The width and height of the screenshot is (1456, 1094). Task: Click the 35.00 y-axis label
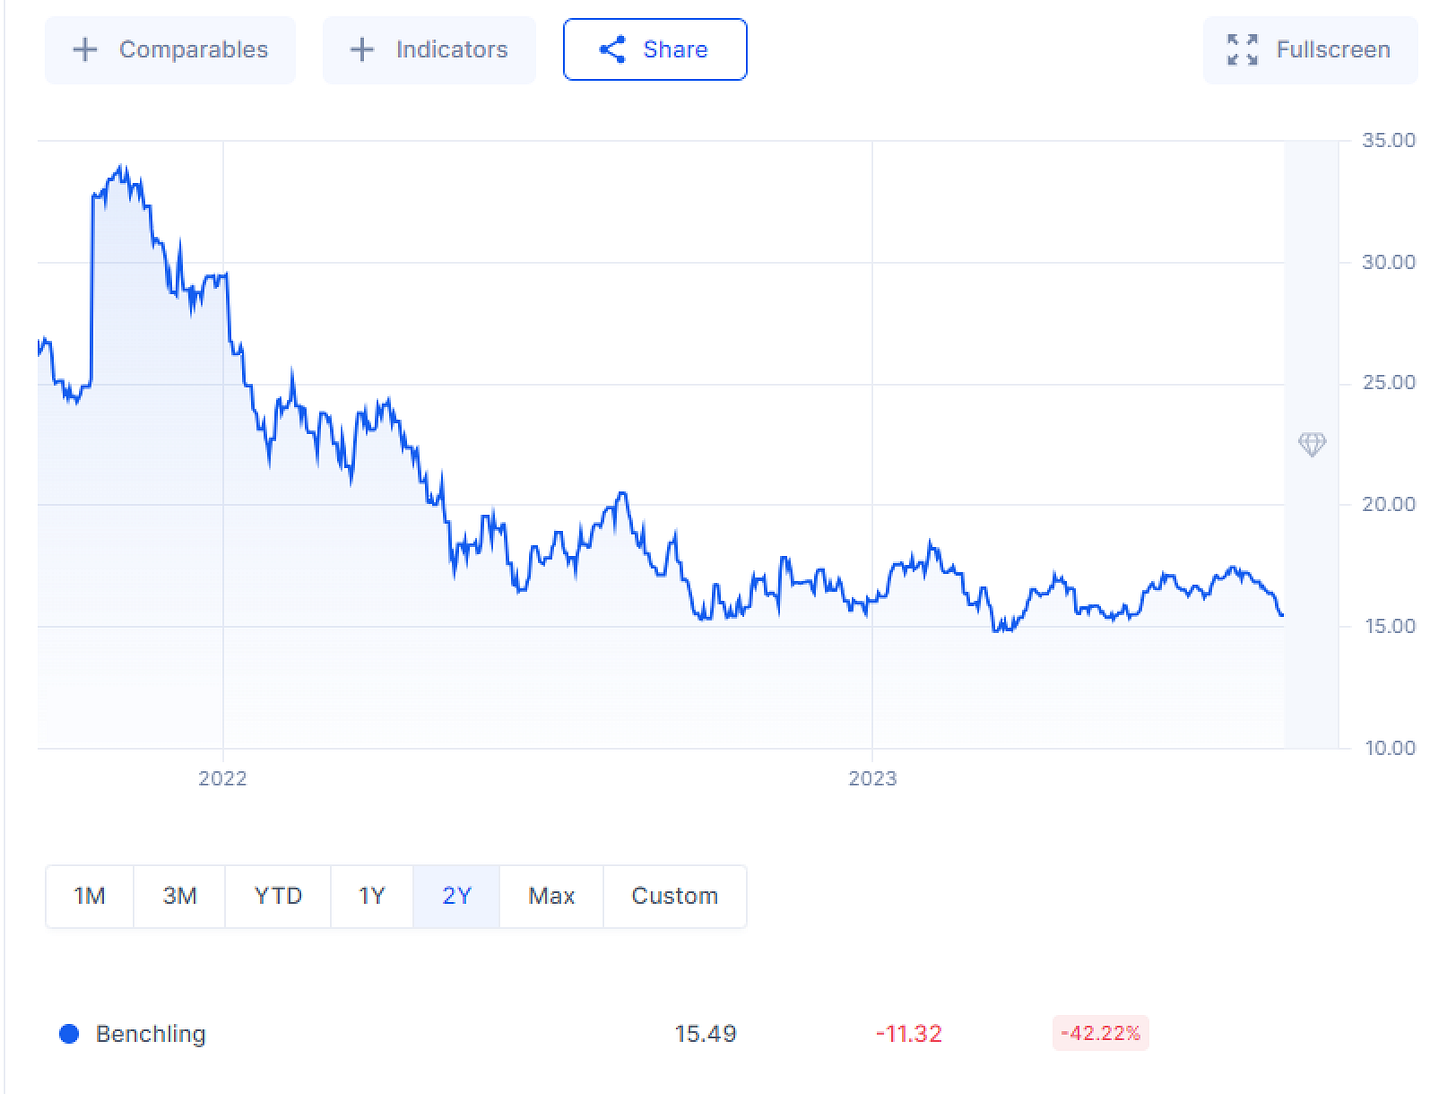pos(1389,140)
